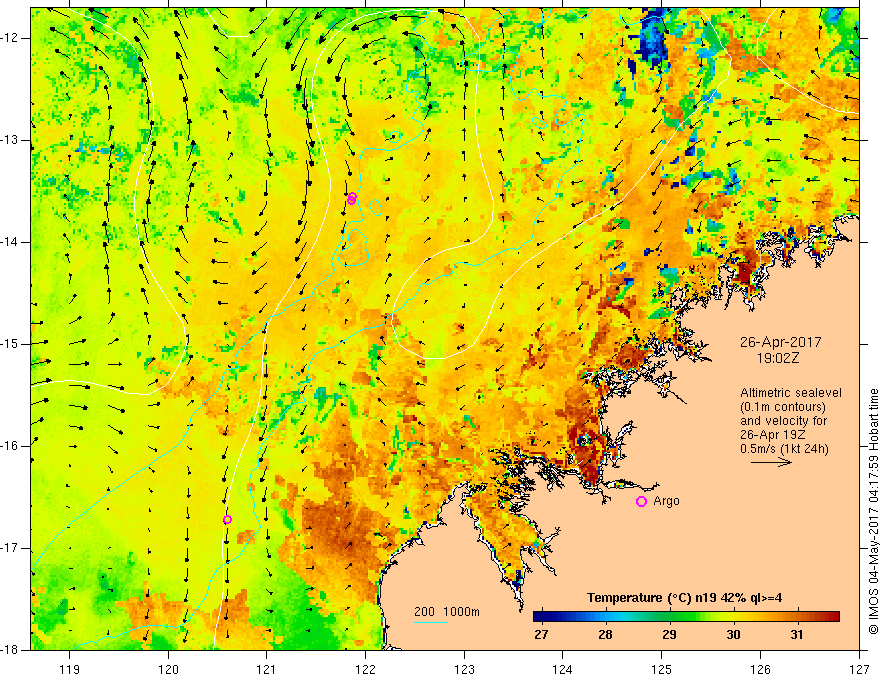The image size is (880, 680).
Task: Click the '(0.1m contours)' caption line
Action: 783,407
